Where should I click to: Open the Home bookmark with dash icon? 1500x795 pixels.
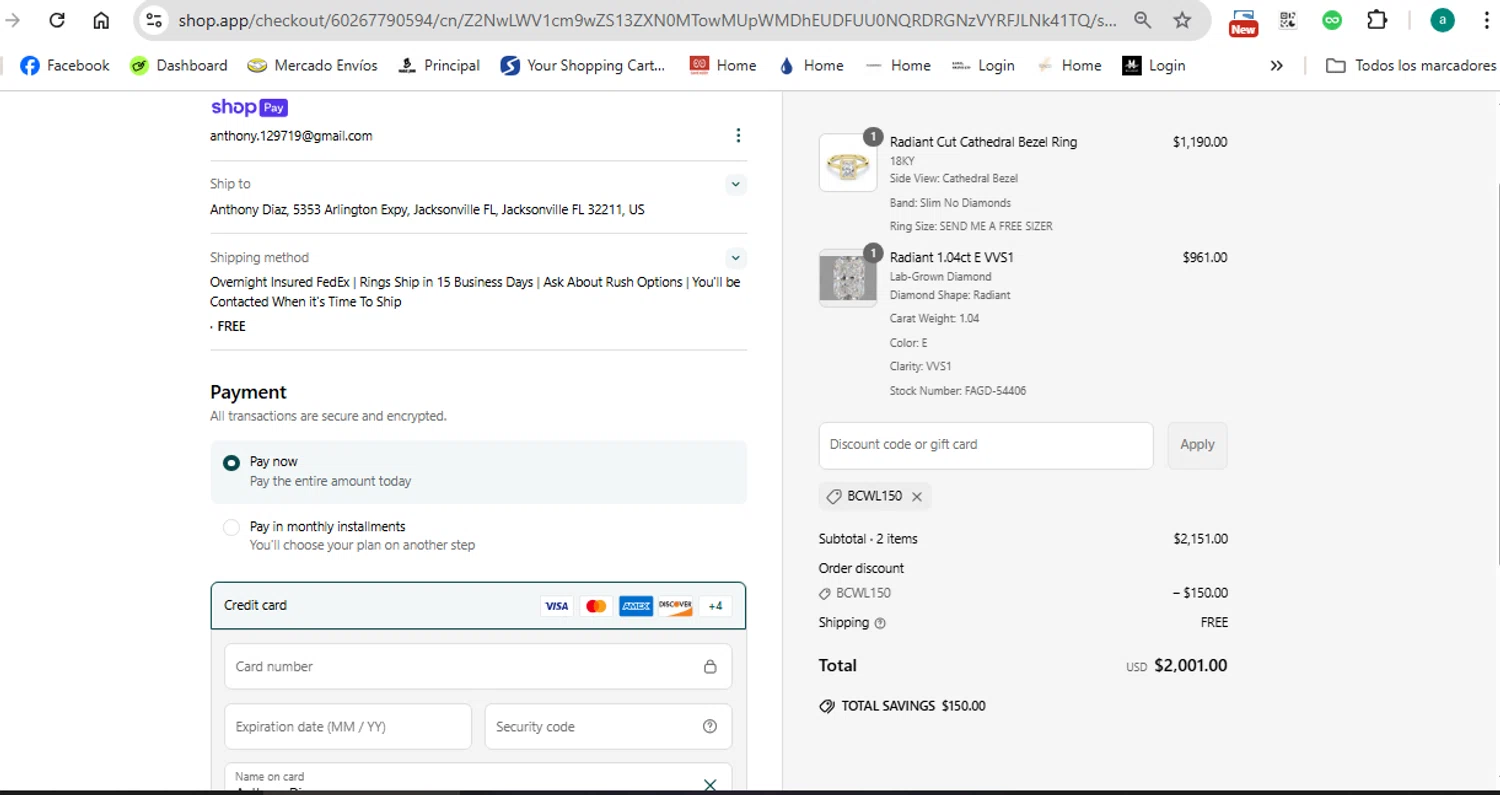coord(898,65)
